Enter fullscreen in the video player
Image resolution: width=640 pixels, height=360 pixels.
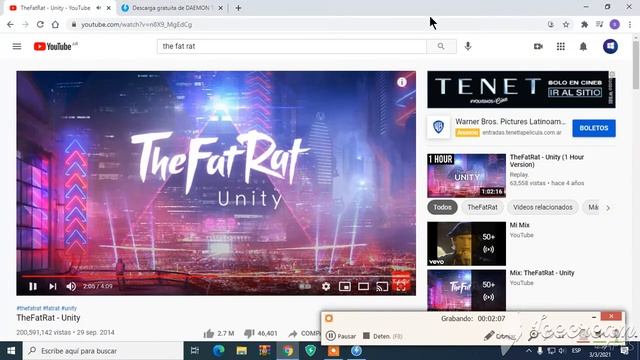[x=401, y=287]
